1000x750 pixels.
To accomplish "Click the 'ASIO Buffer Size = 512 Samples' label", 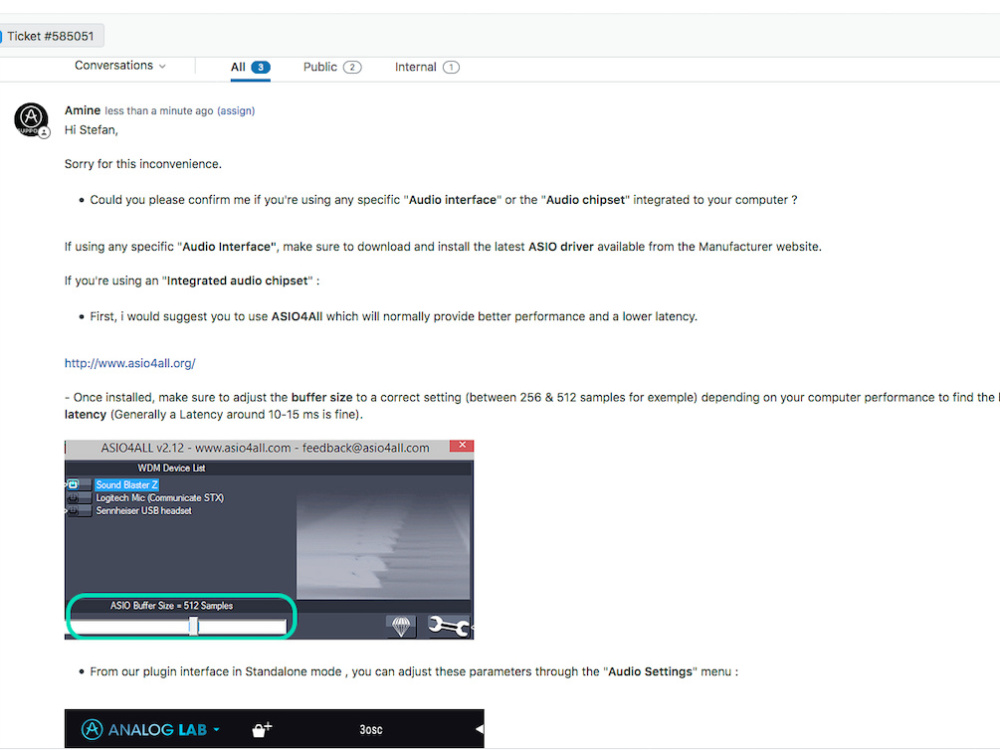I will tap(172, 606).
